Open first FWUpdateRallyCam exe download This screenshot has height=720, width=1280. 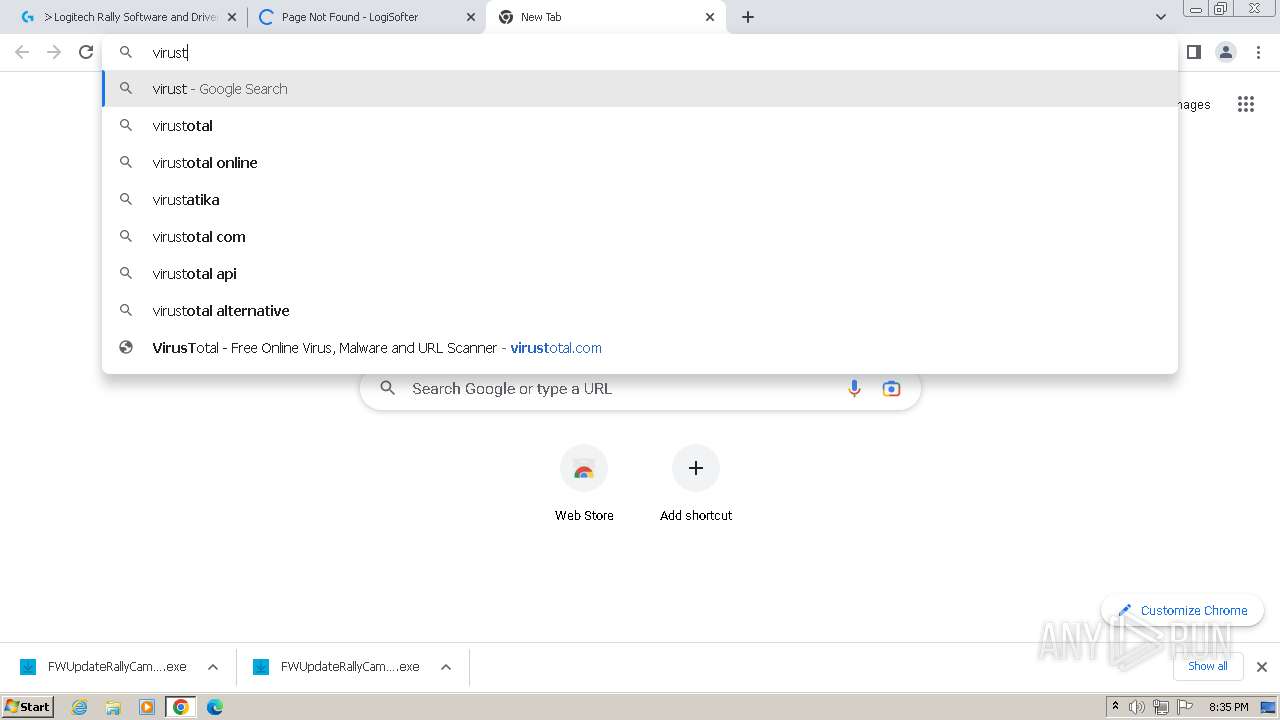[105, 667]
